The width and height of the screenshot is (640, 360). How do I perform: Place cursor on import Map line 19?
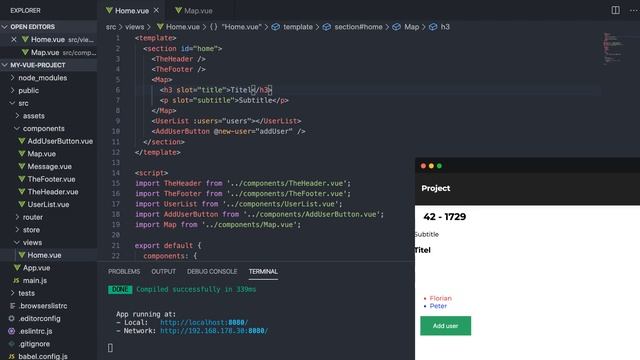tap(218, 225)
